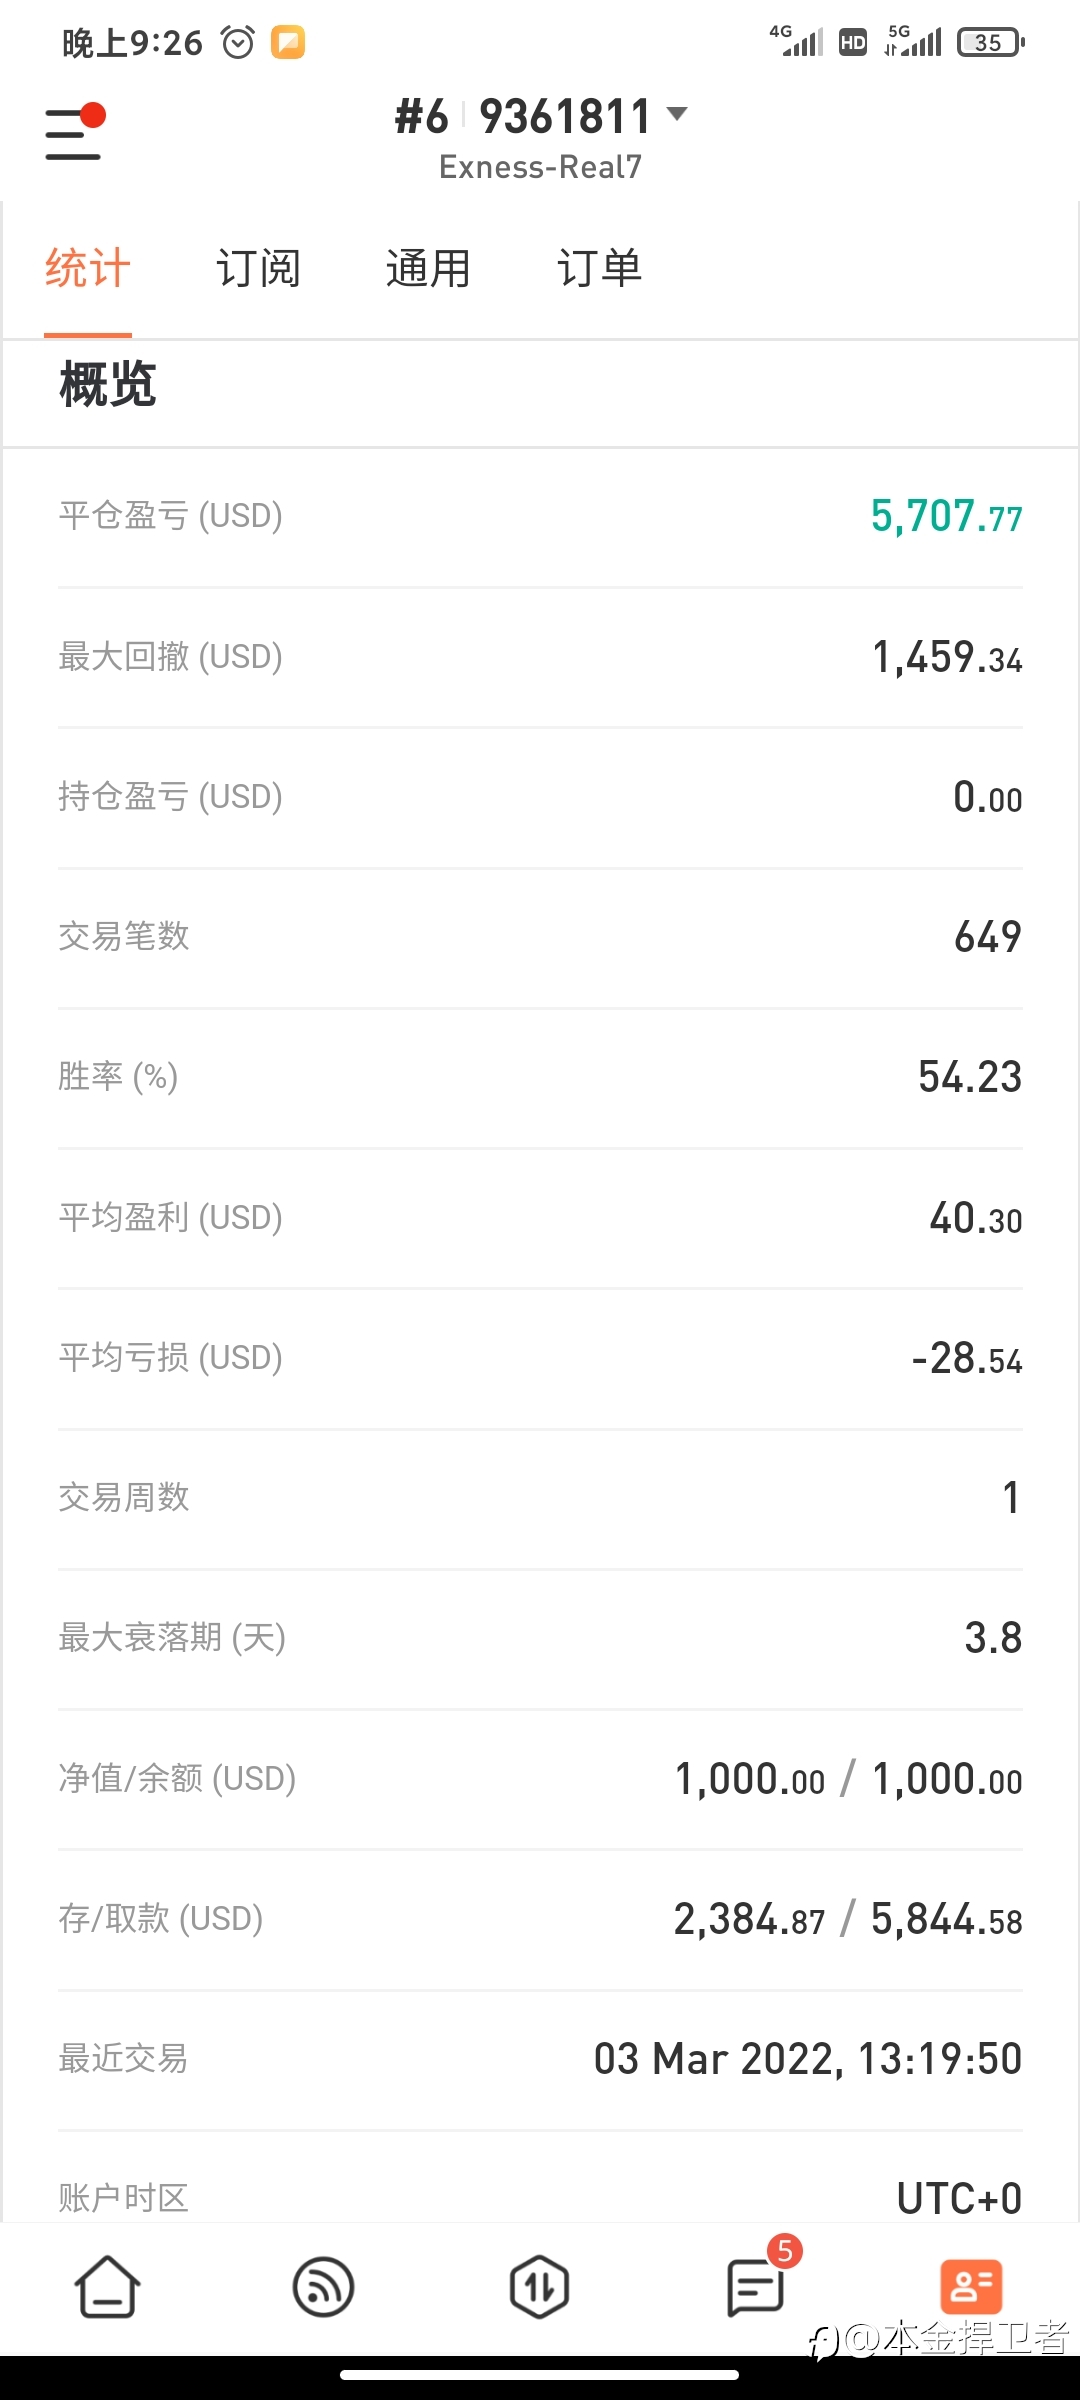Tap the orange notification app icon in status bar

point(288,42)
